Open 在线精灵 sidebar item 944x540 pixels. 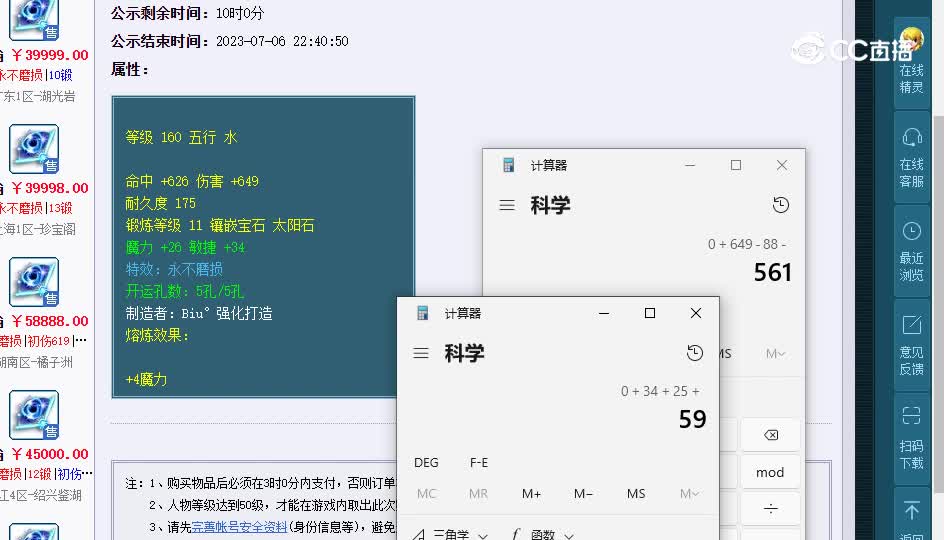[911, 63]
